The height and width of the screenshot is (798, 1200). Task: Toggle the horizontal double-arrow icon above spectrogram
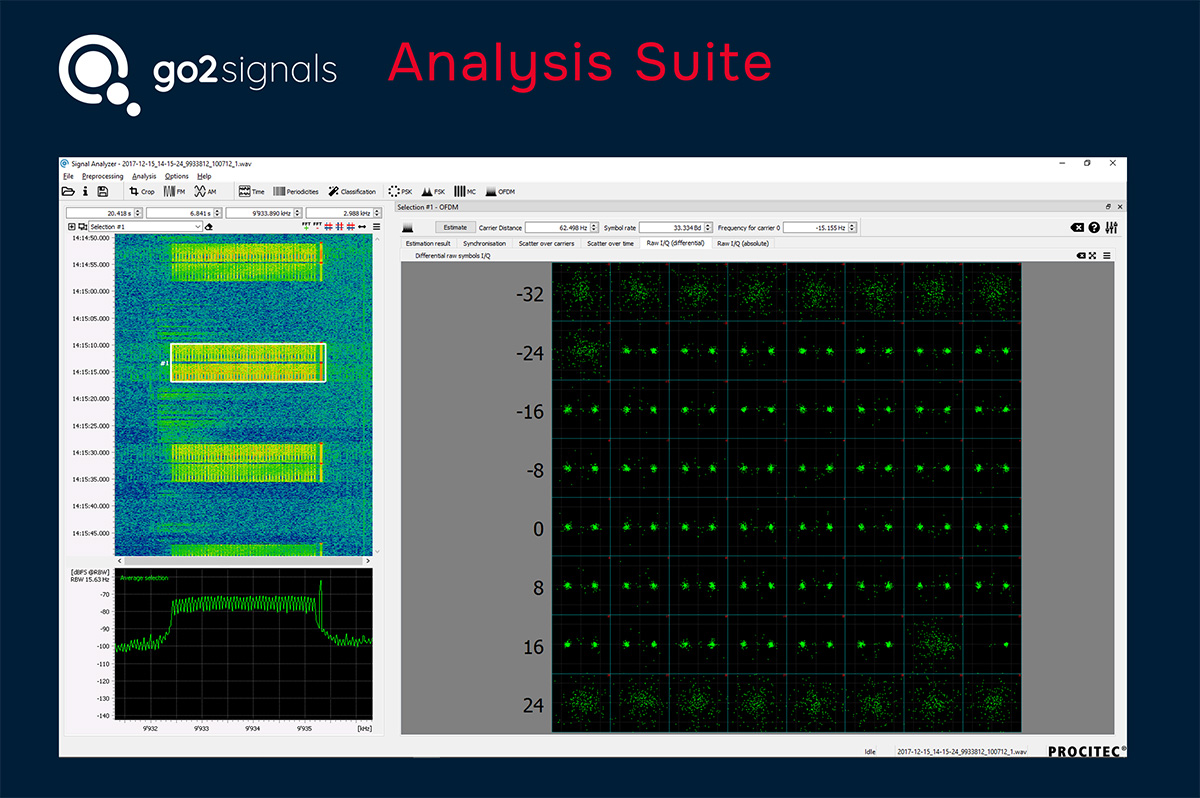pyautogui.click(x=361, y=227)
